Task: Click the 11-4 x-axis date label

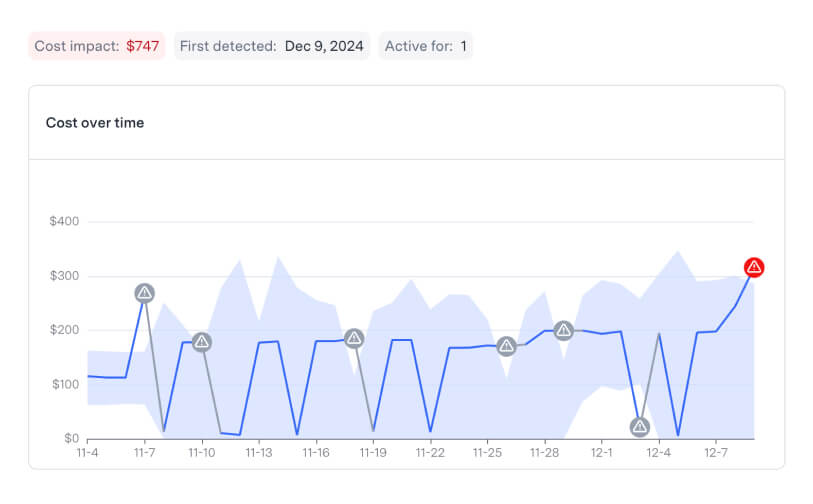Action: click(87, 453)
